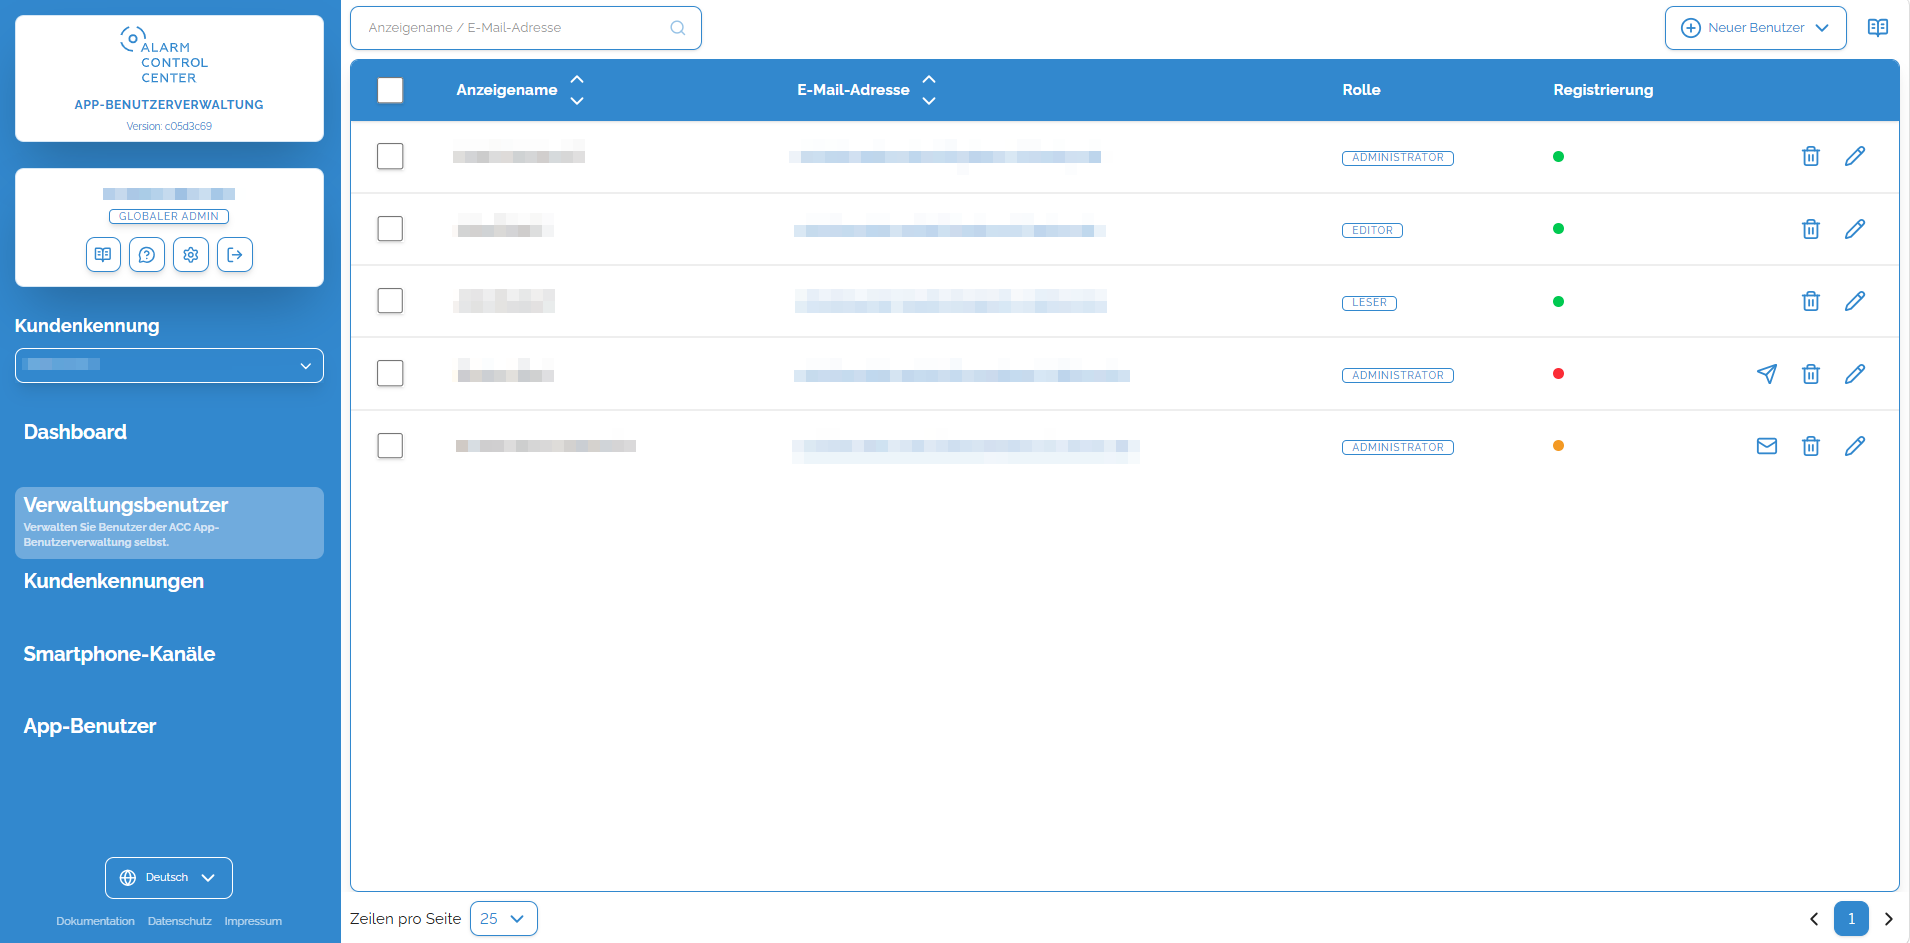Screen dimensions: 1910x943
Task: Click the Registrierung column header
Action: pos(1603,90)
